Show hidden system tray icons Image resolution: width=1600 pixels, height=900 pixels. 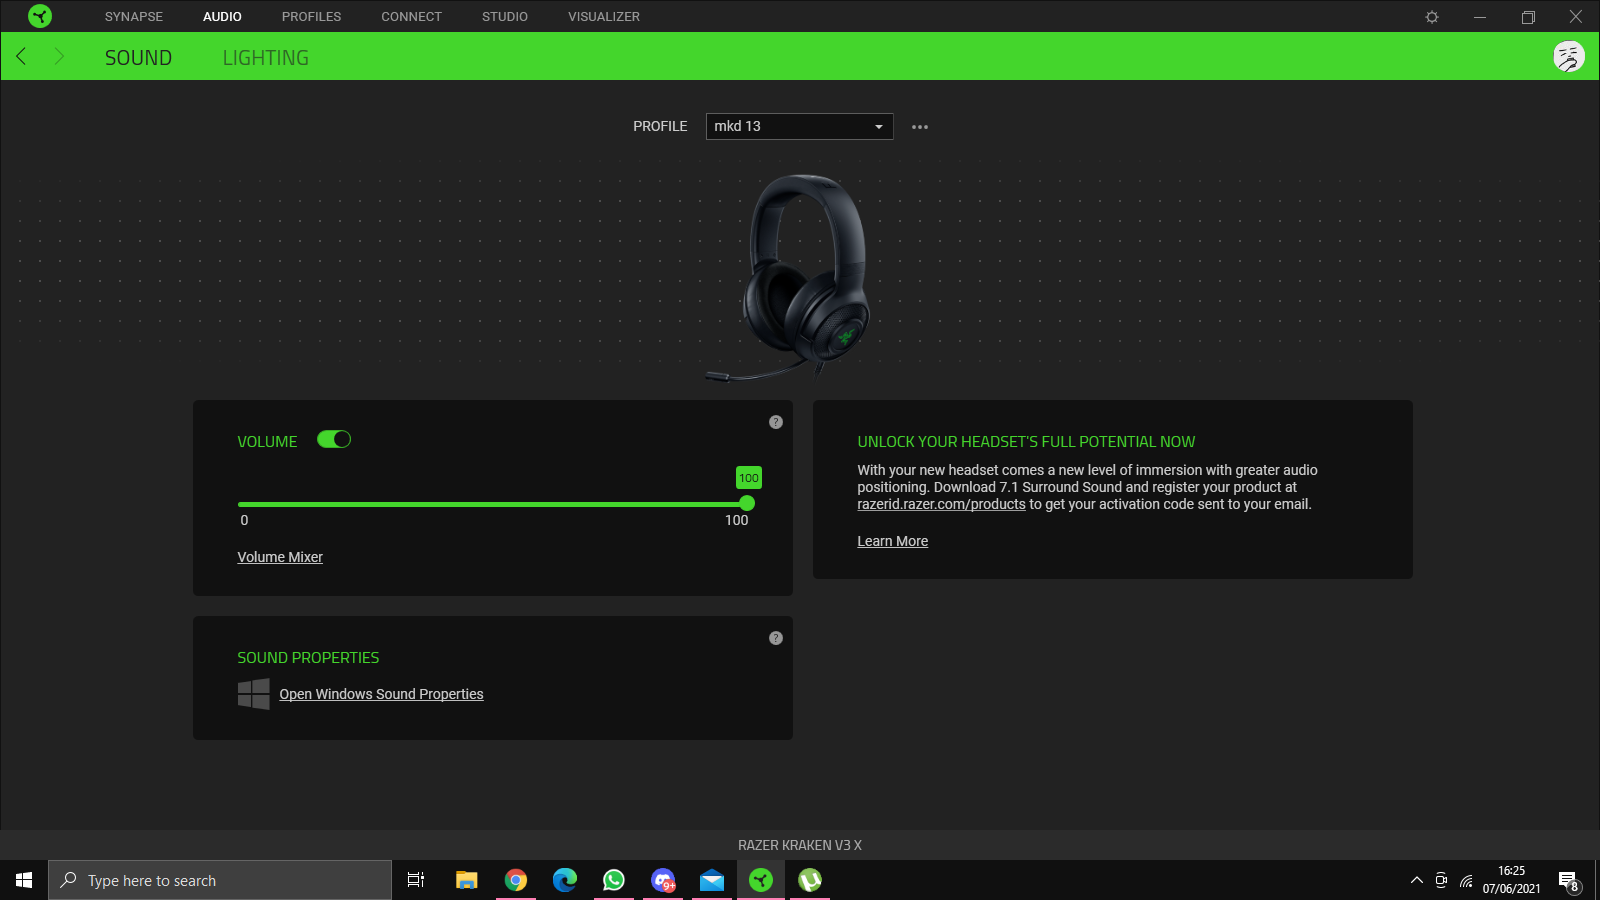pos(1416,880)
